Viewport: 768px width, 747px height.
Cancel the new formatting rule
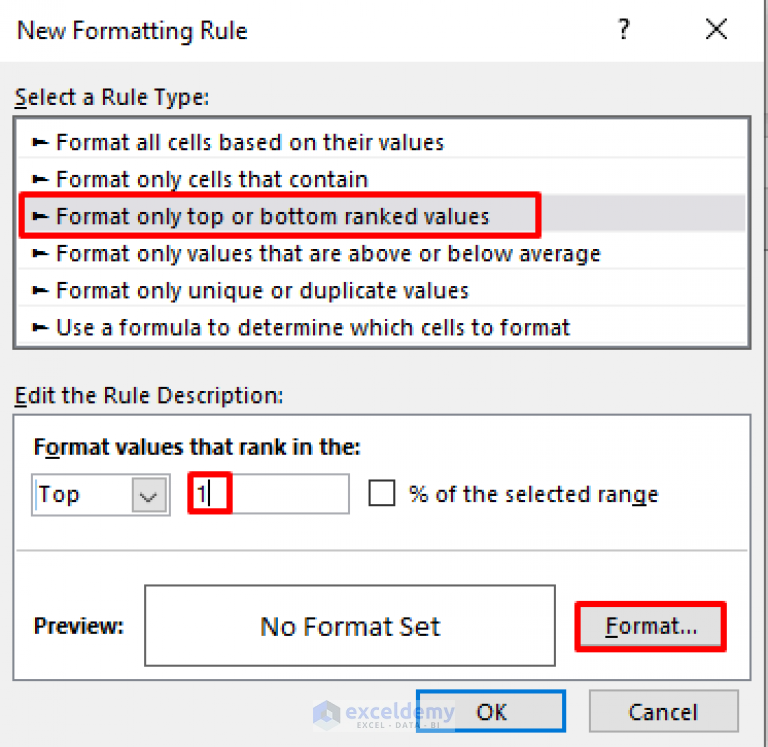pos(664,711)
